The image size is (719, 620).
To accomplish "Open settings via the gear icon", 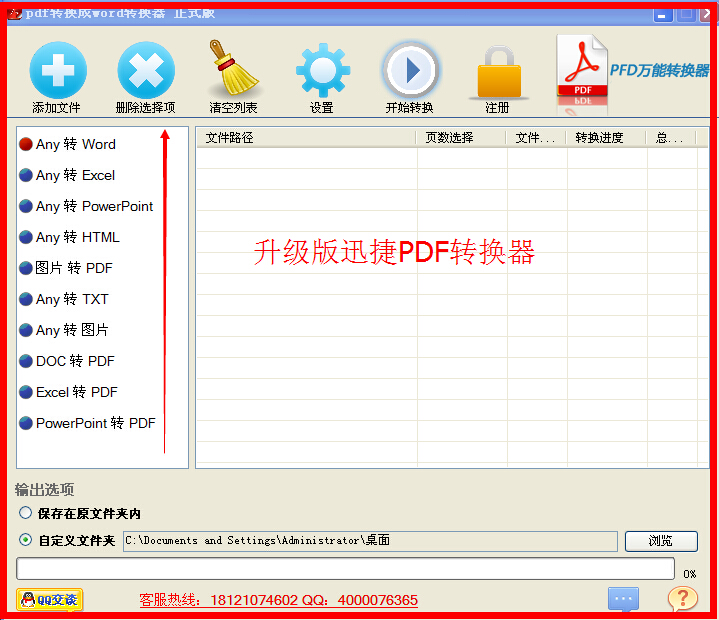I will pyautogui.click(x=323, y=70).
